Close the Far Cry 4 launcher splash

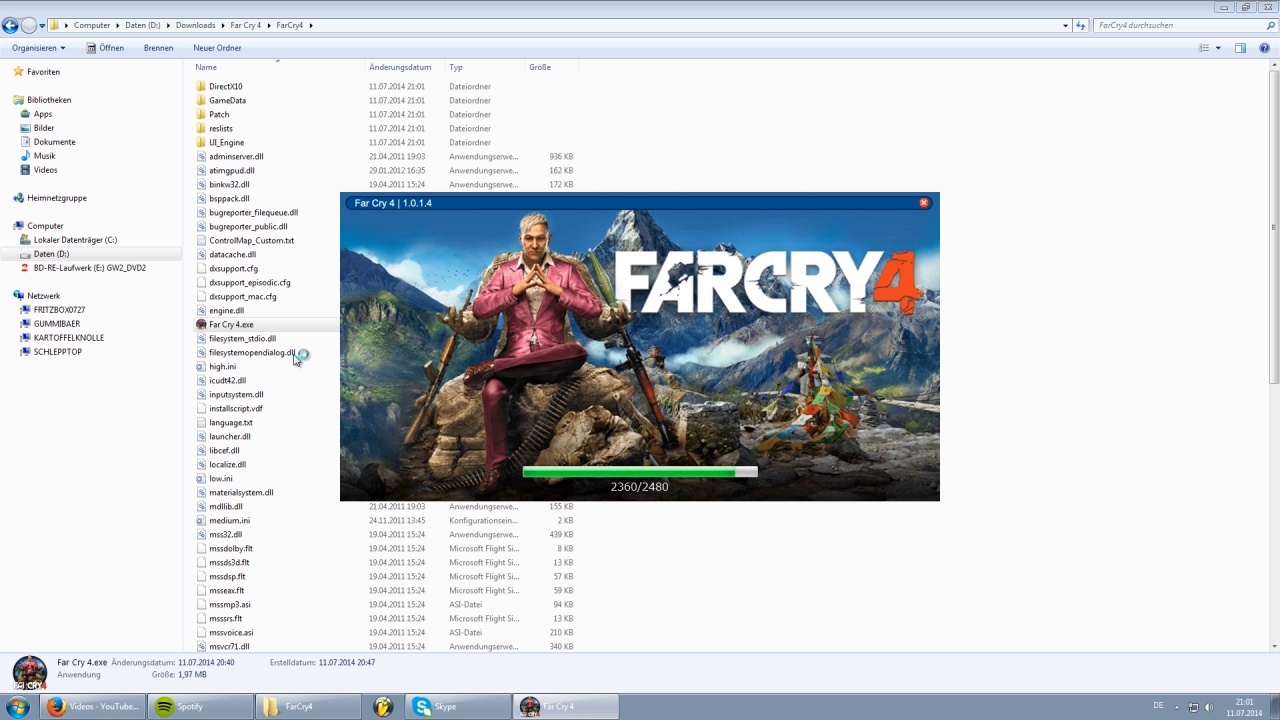pos(923,203)
